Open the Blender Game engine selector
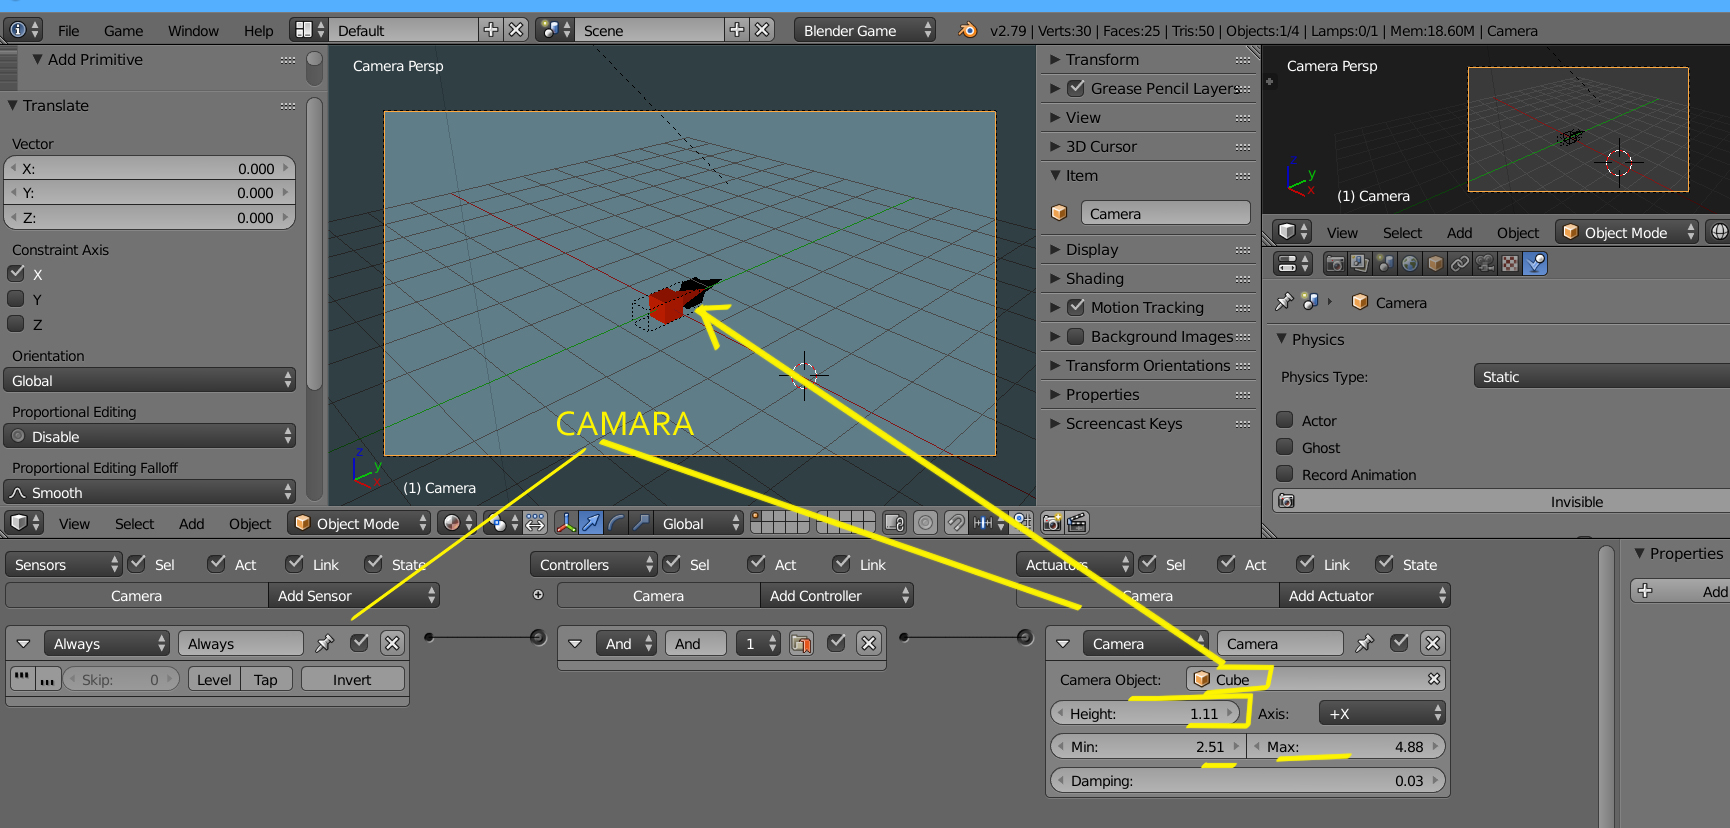1730x828 pixels. coord(865,30)
